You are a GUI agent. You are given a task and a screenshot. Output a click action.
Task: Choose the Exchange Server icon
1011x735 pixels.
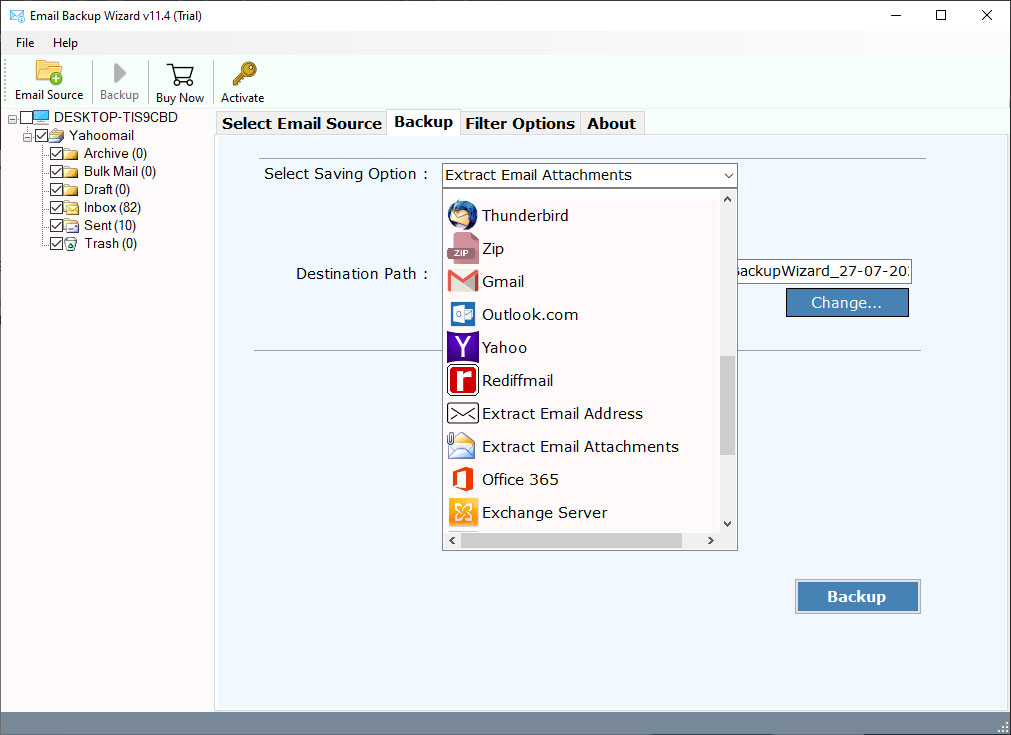point(463,513)
